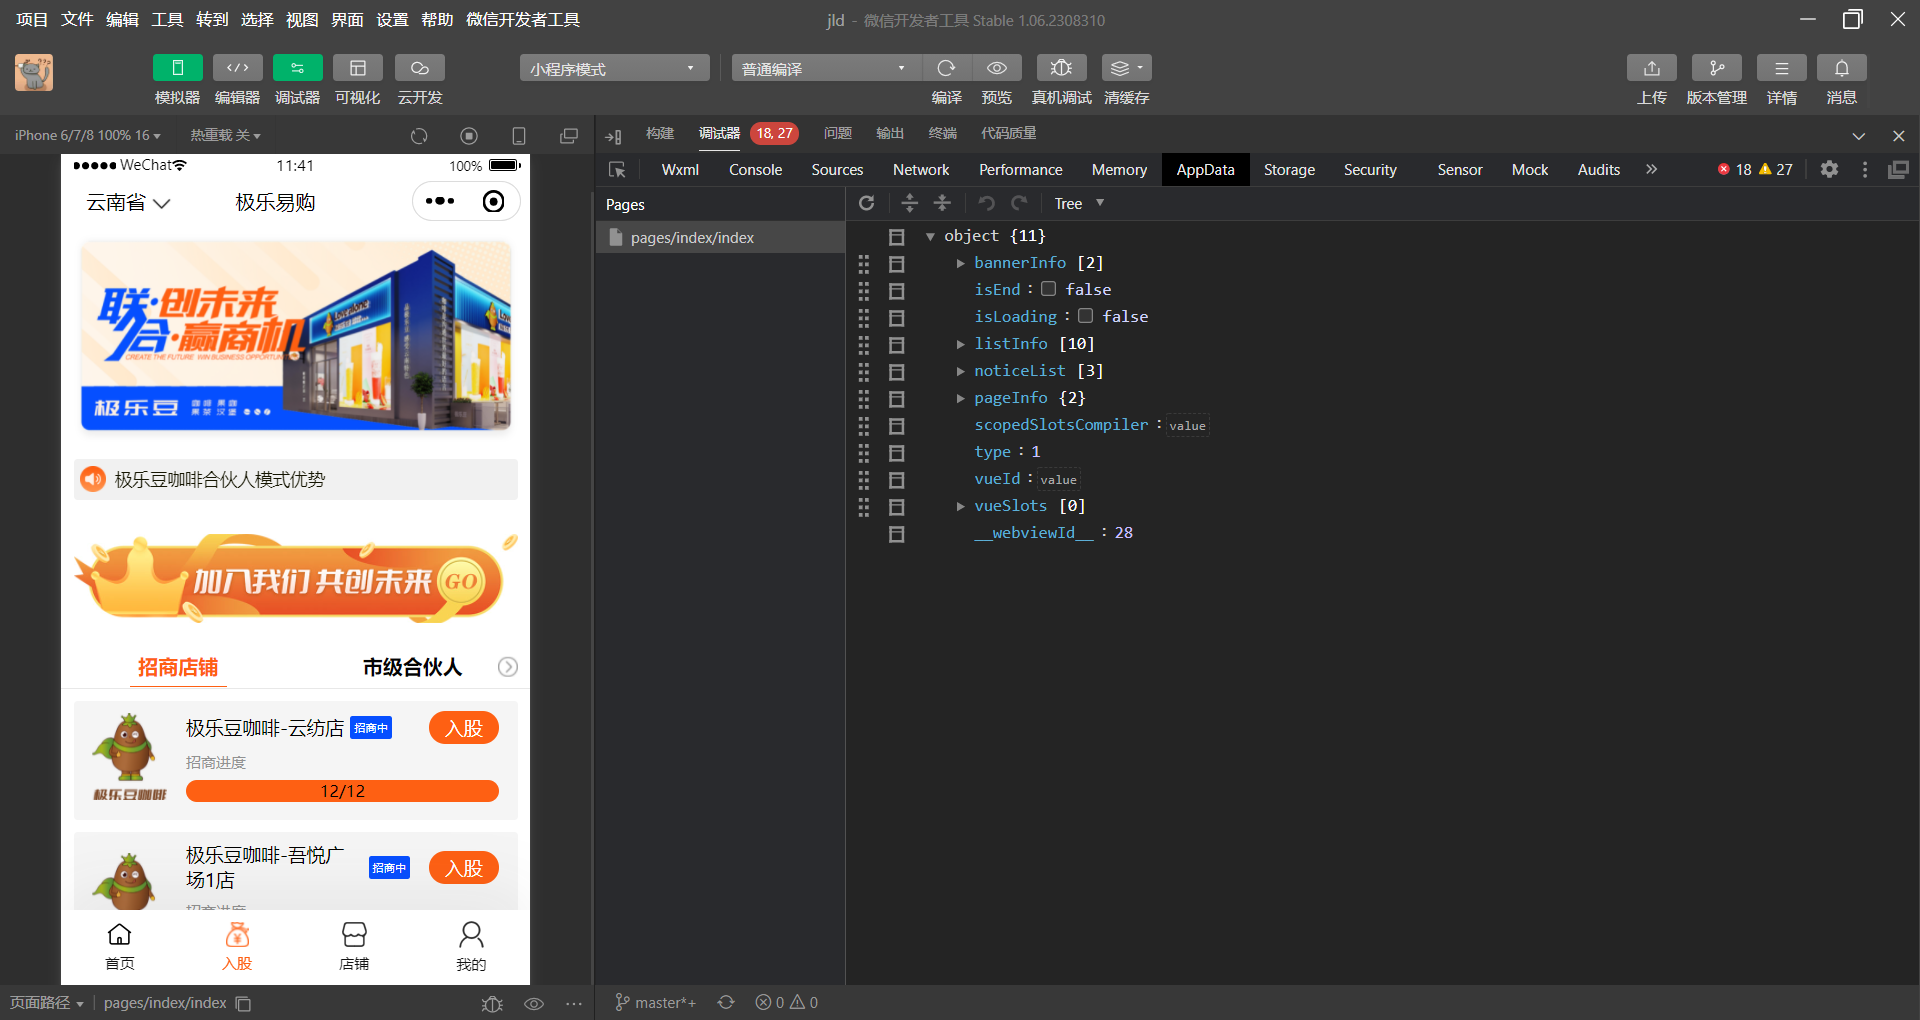The height and width of the screenshot is (1020, 1920).
Task: Click 入股 button for 吾悦广场1店
Action: [x=464, y=868]
